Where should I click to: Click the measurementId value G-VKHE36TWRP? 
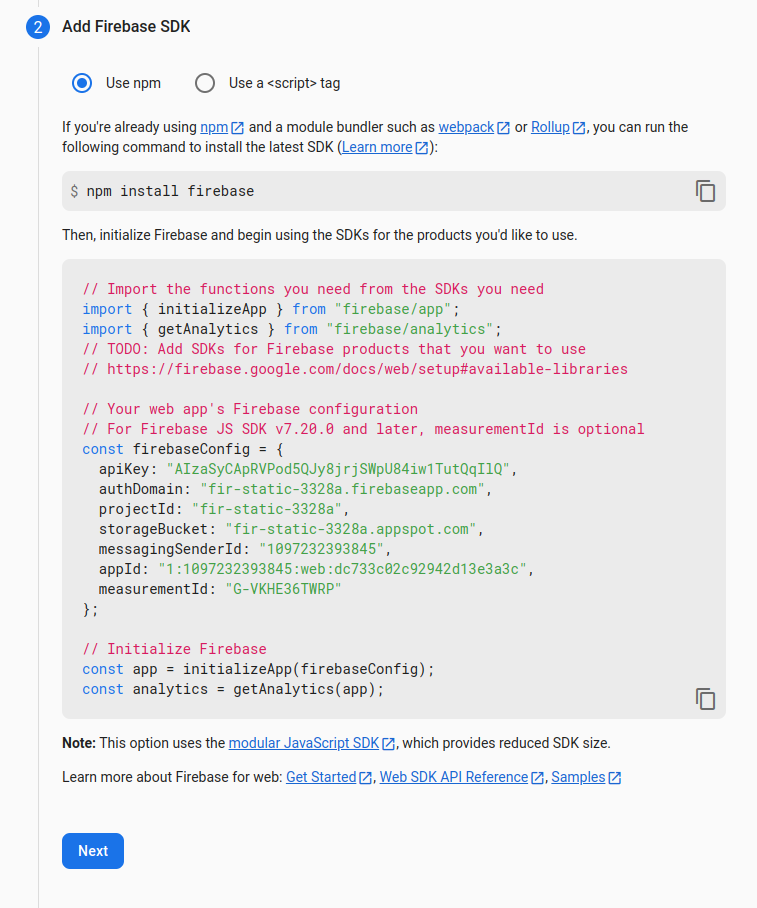[283, 589]
